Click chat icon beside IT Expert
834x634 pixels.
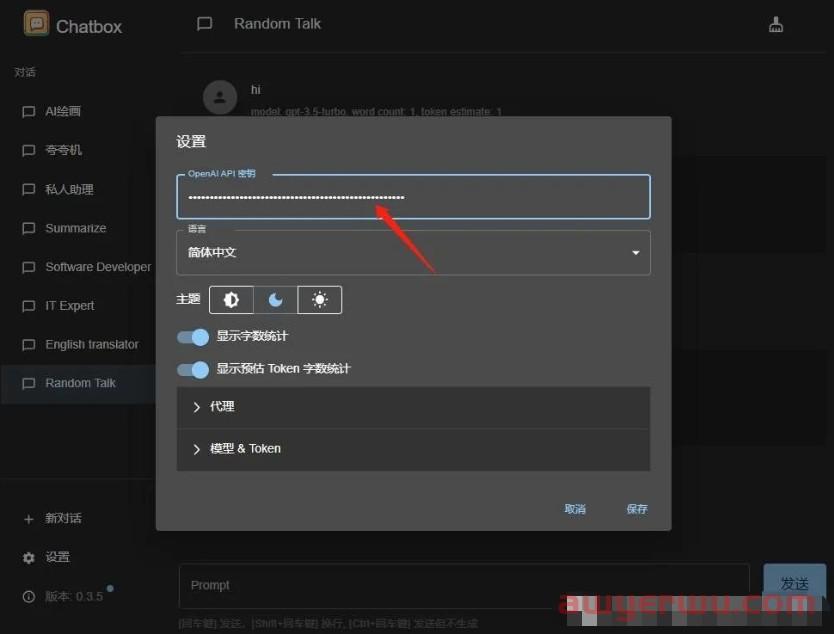click(28, 306)
